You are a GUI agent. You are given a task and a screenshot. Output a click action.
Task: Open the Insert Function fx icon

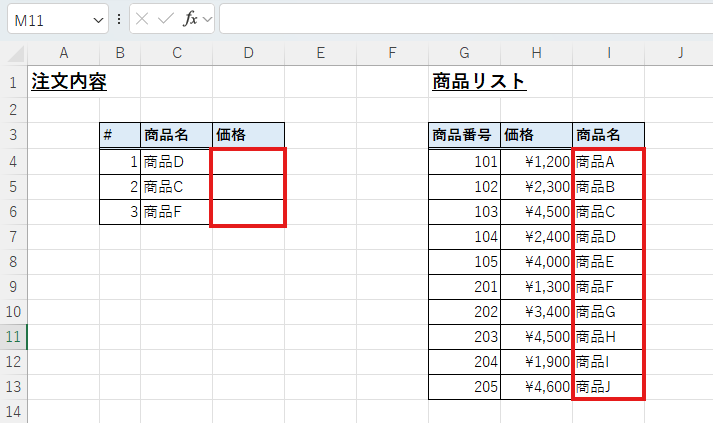click(190, 20)
